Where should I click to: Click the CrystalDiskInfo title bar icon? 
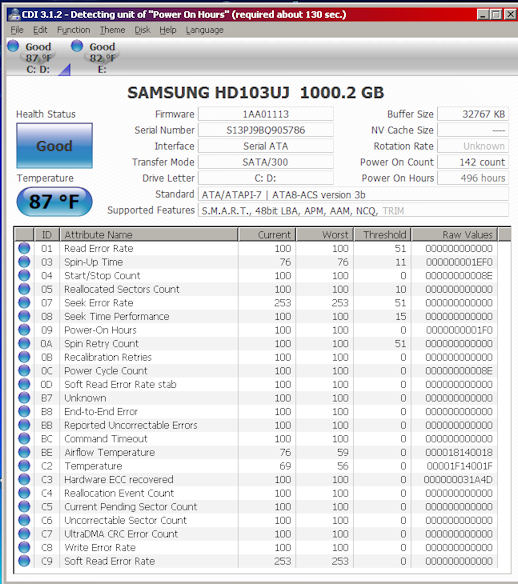pyautogui.click(x=14, y=15)
